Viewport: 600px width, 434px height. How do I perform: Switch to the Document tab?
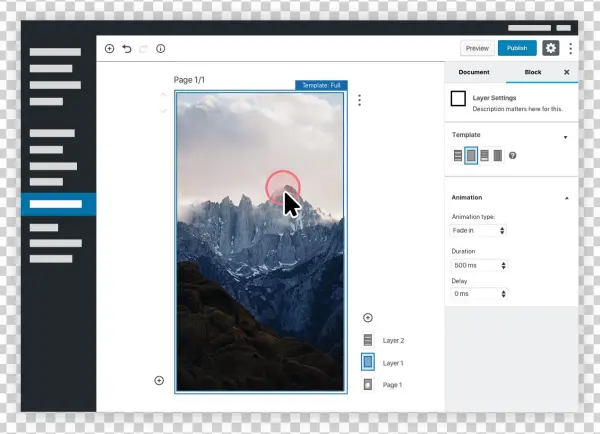pos(474,73)
